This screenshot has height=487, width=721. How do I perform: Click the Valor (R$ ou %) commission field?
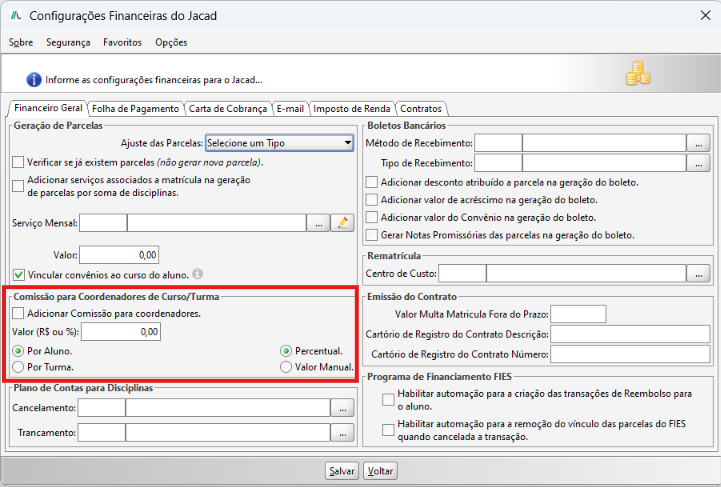point(121,332)
